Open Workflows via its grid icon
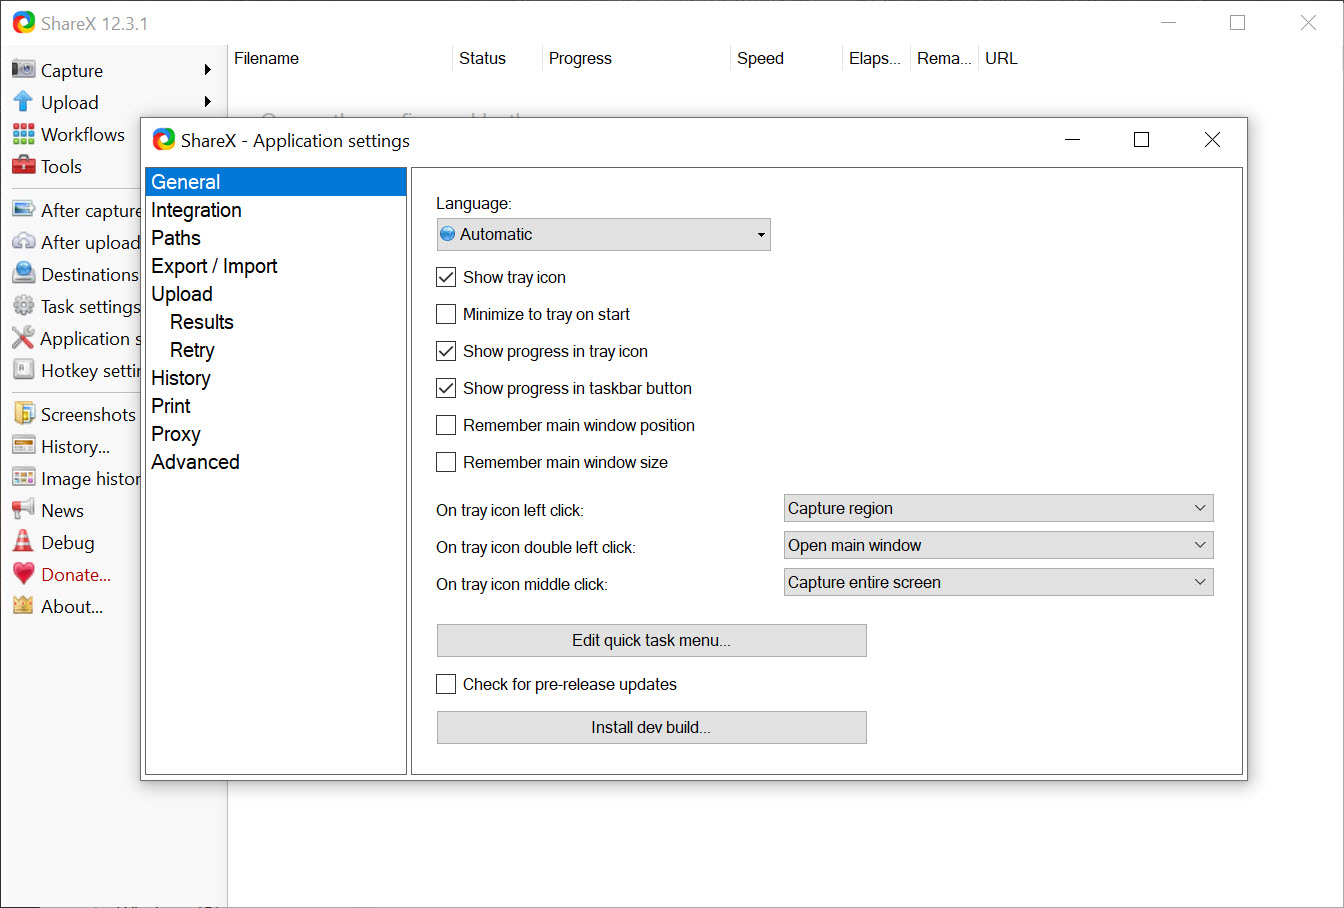Screen dimensions: 1344x908 (23, 134)
